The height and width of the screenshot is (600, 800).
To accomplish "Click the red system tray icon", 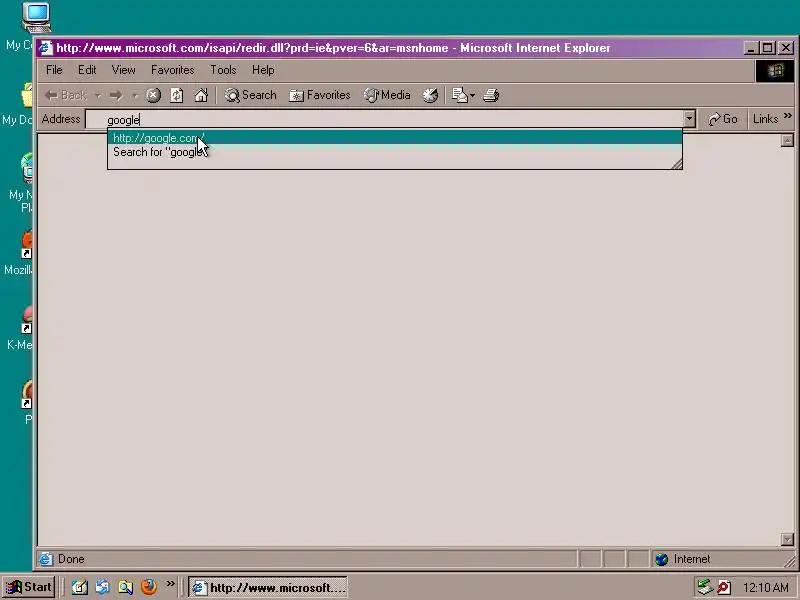I will tap(723, 588).
